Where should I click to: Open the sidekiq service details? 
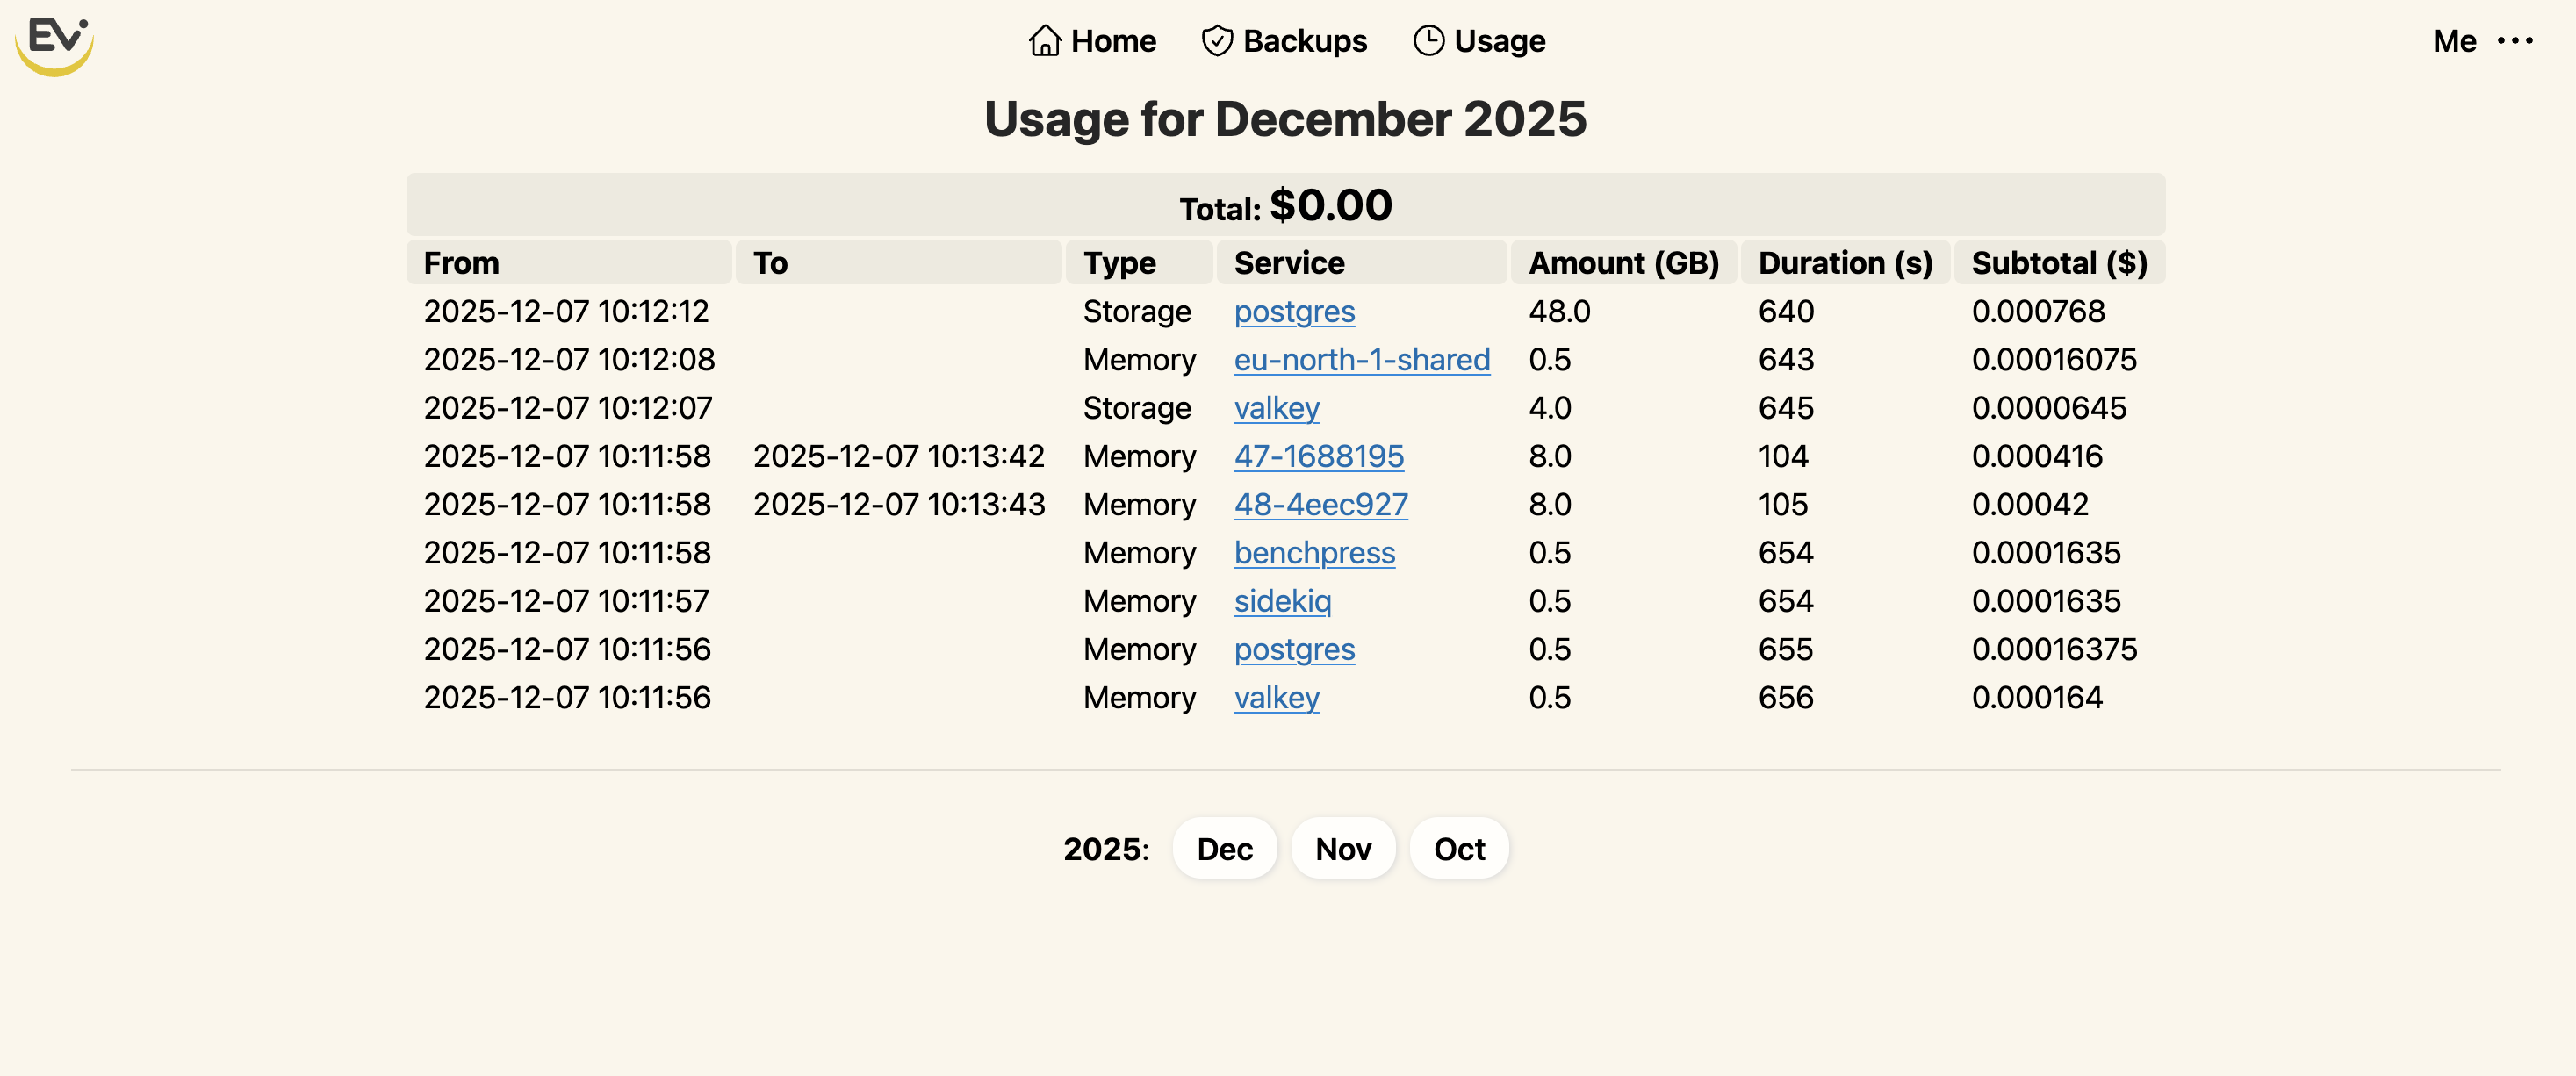tap(1283, 601)
